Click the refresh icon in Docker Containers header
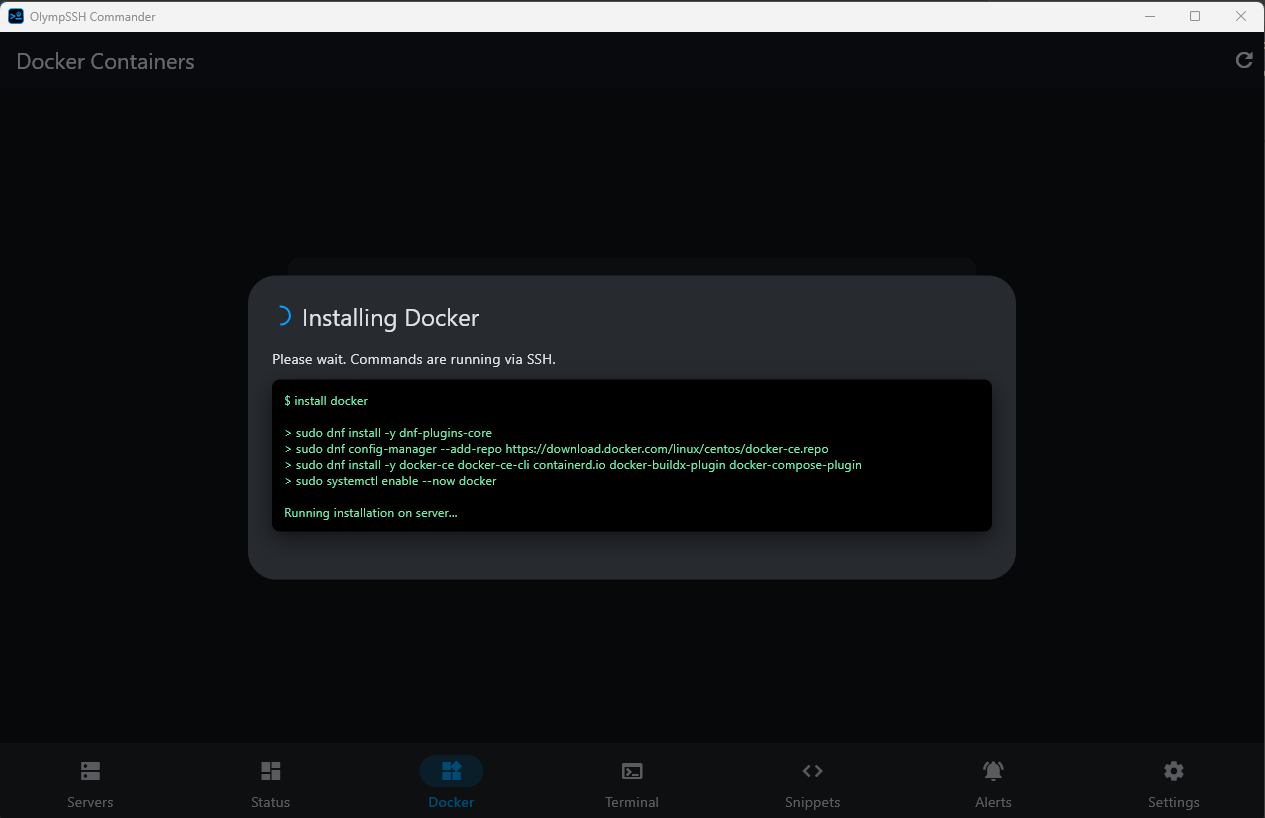This screenshot has width=1265, height=818. 1244,60
